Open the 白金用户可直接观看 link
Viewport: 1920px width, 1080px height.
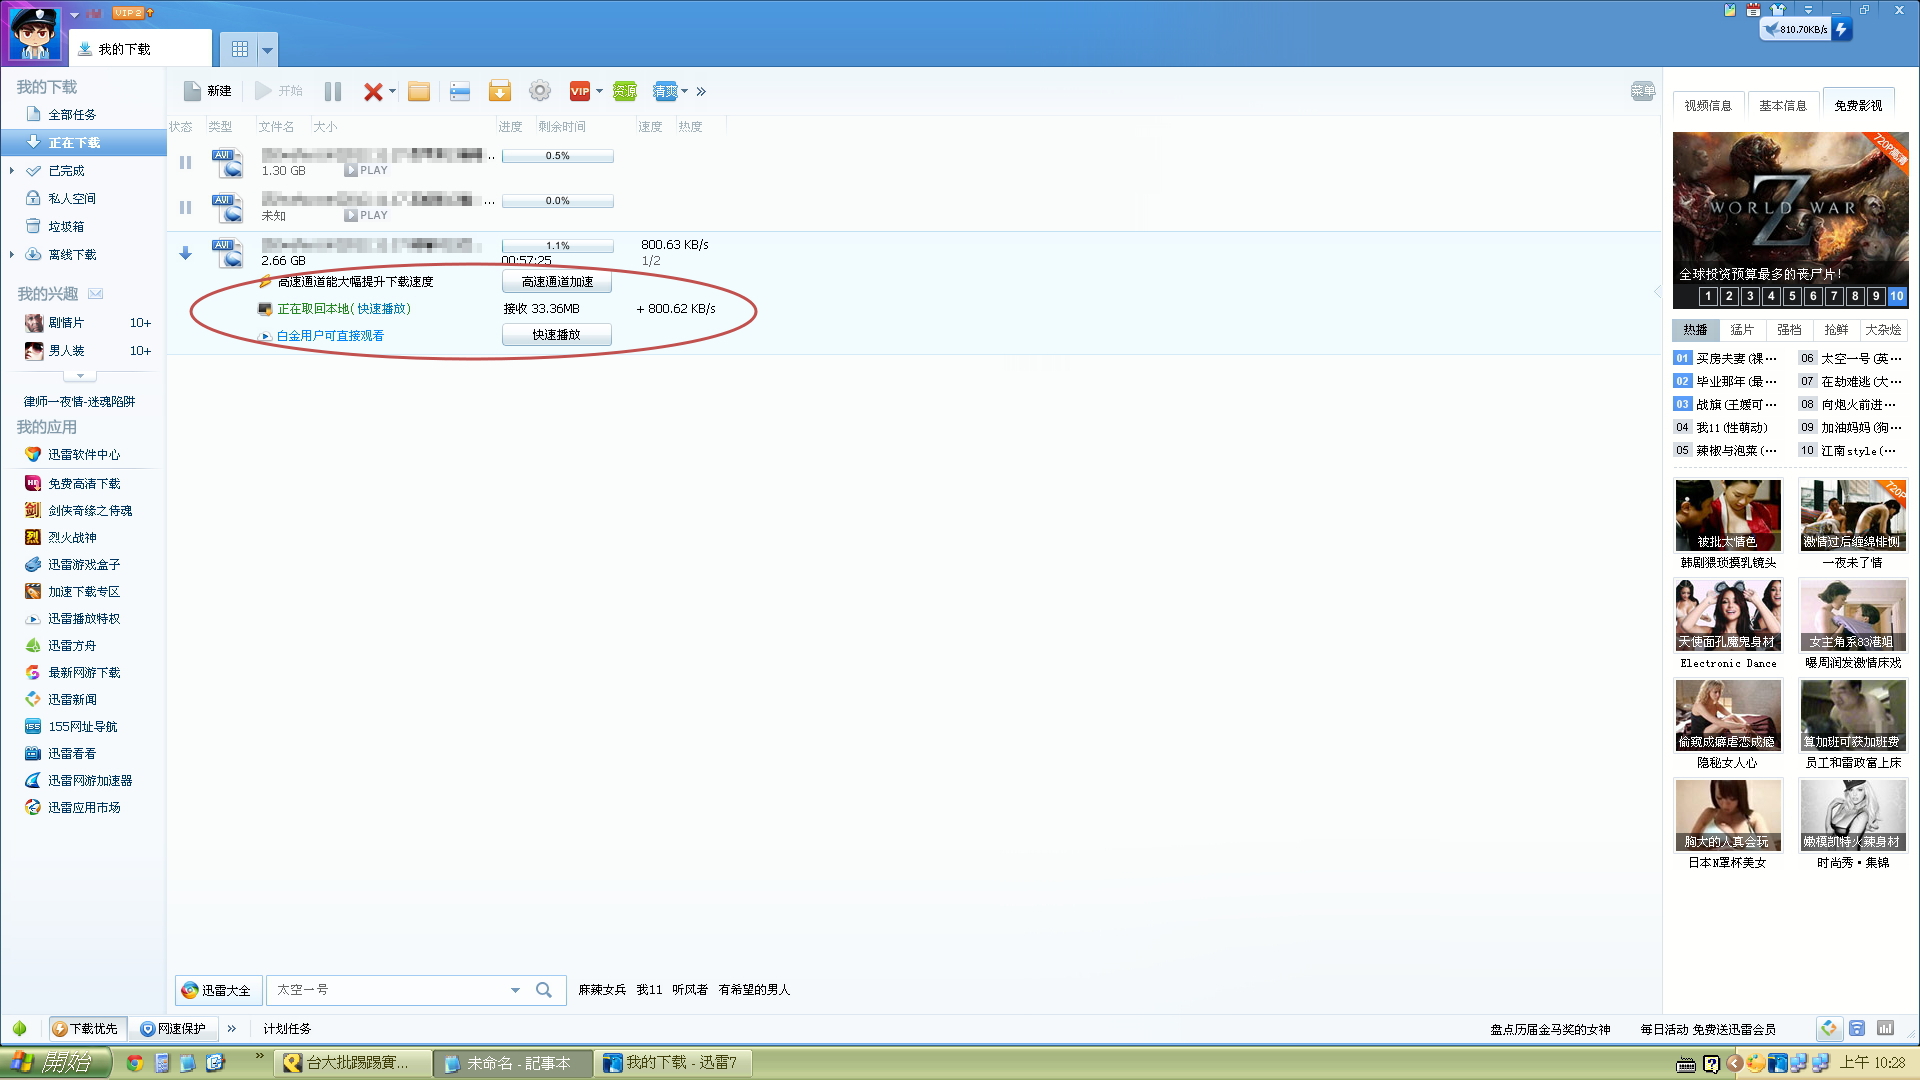coord(331,336)
